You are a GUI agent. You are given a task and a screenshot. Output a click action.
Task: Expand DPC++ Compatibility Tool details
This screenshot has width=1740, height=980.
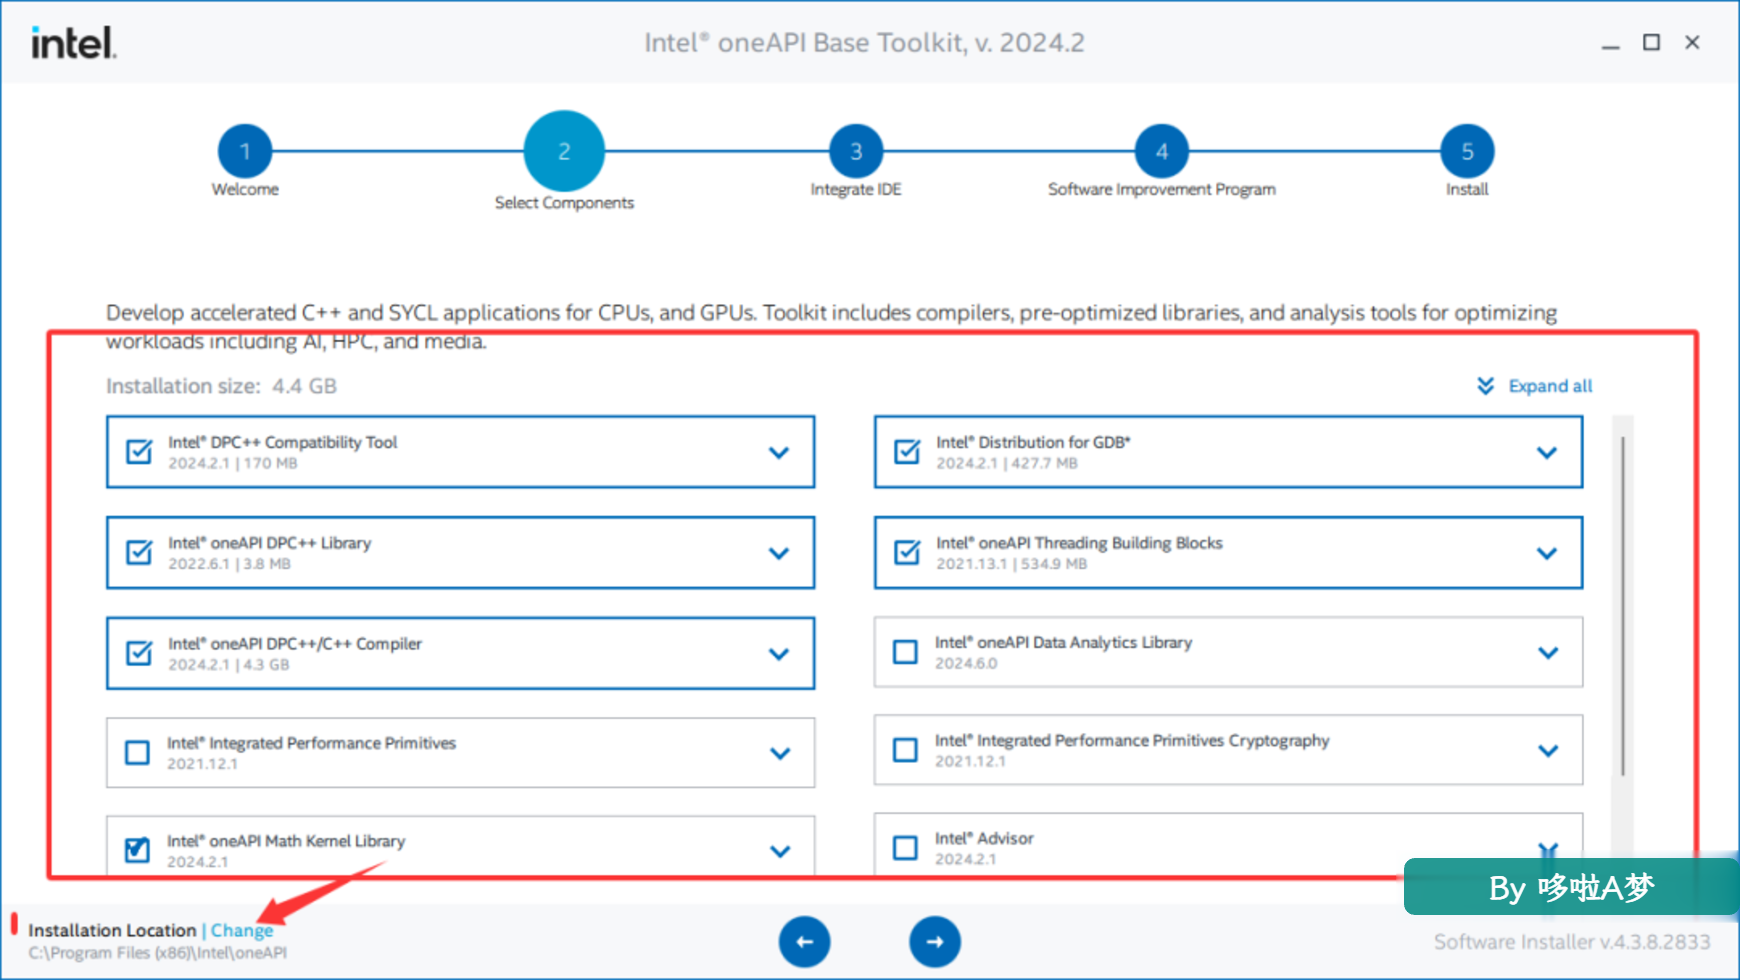[779, 453]
